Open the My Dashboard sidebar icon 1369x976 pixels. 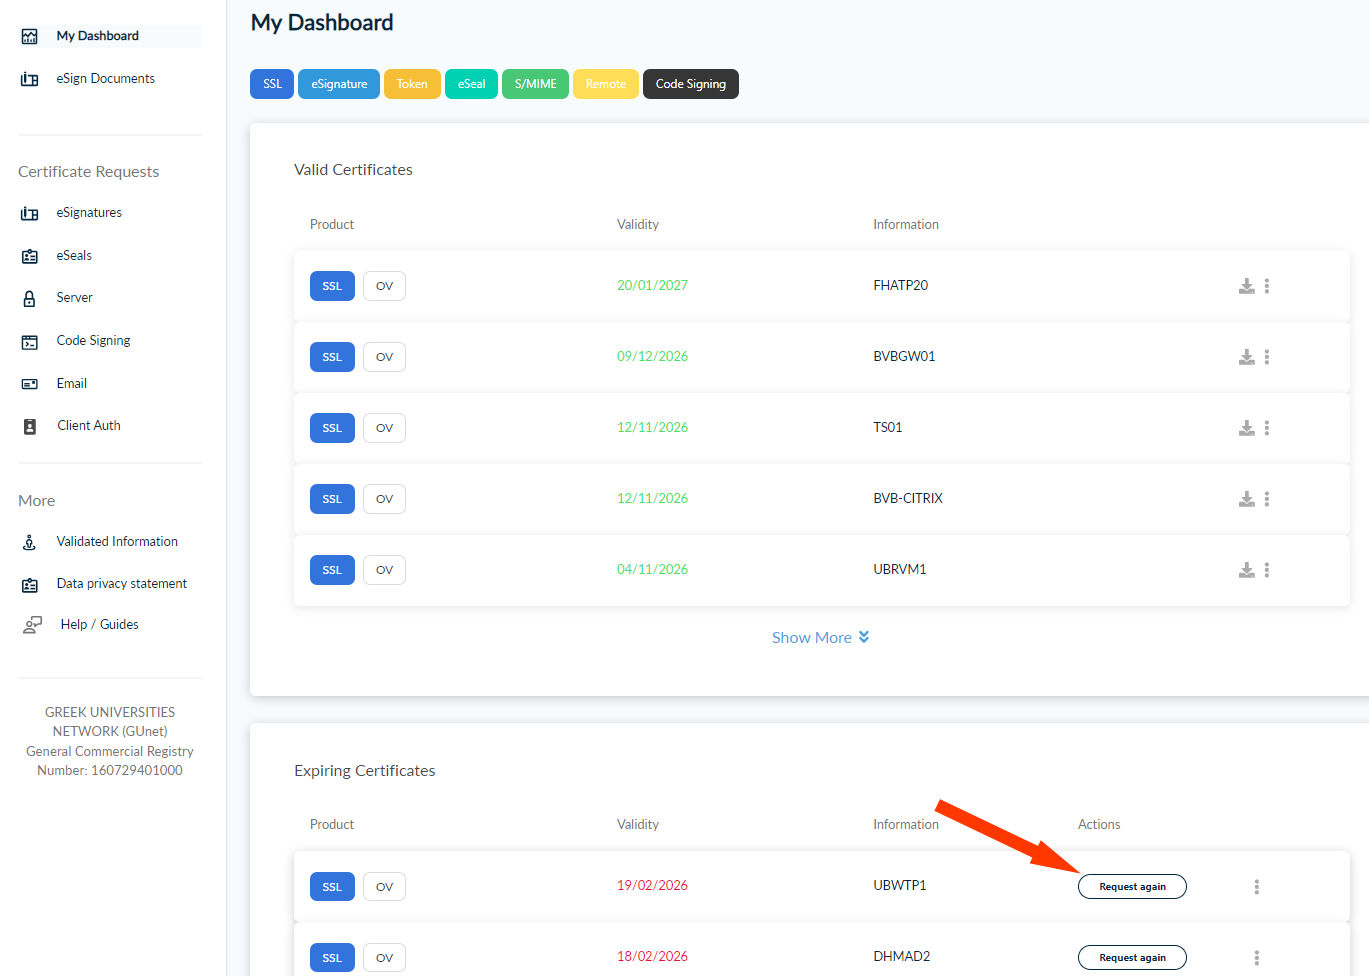pos(30,36)
